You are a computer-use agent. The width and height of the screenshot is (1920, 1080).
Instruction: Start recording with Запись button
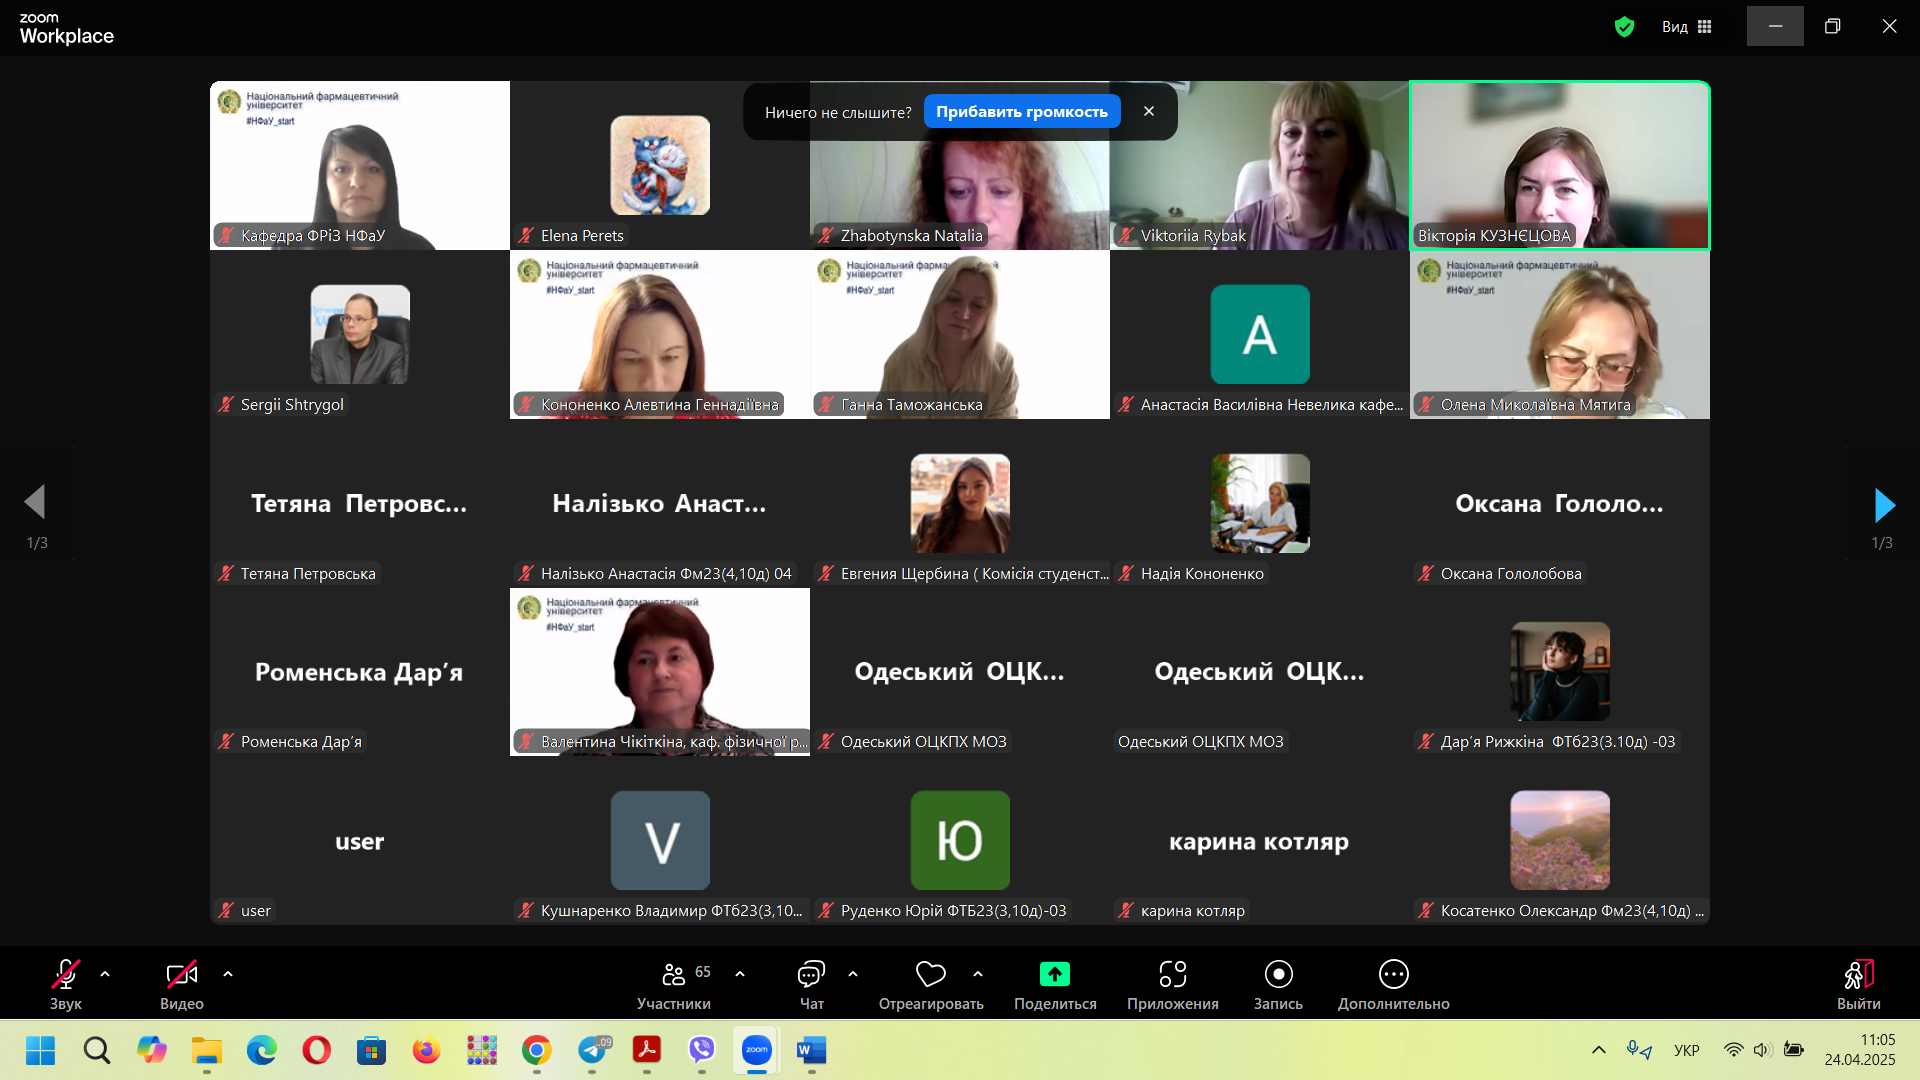[1278, 984]
